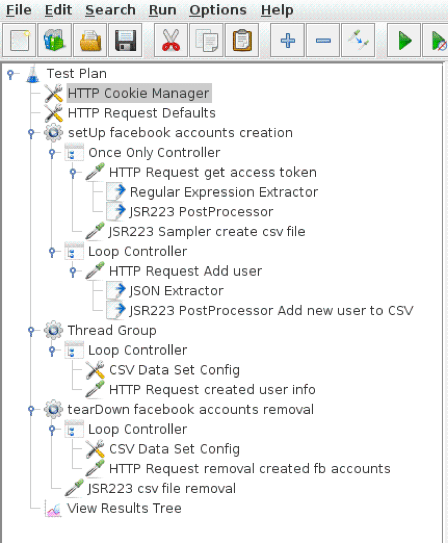
Task: Click the Paste clipboard icon
Action: (x=242, y=41)
